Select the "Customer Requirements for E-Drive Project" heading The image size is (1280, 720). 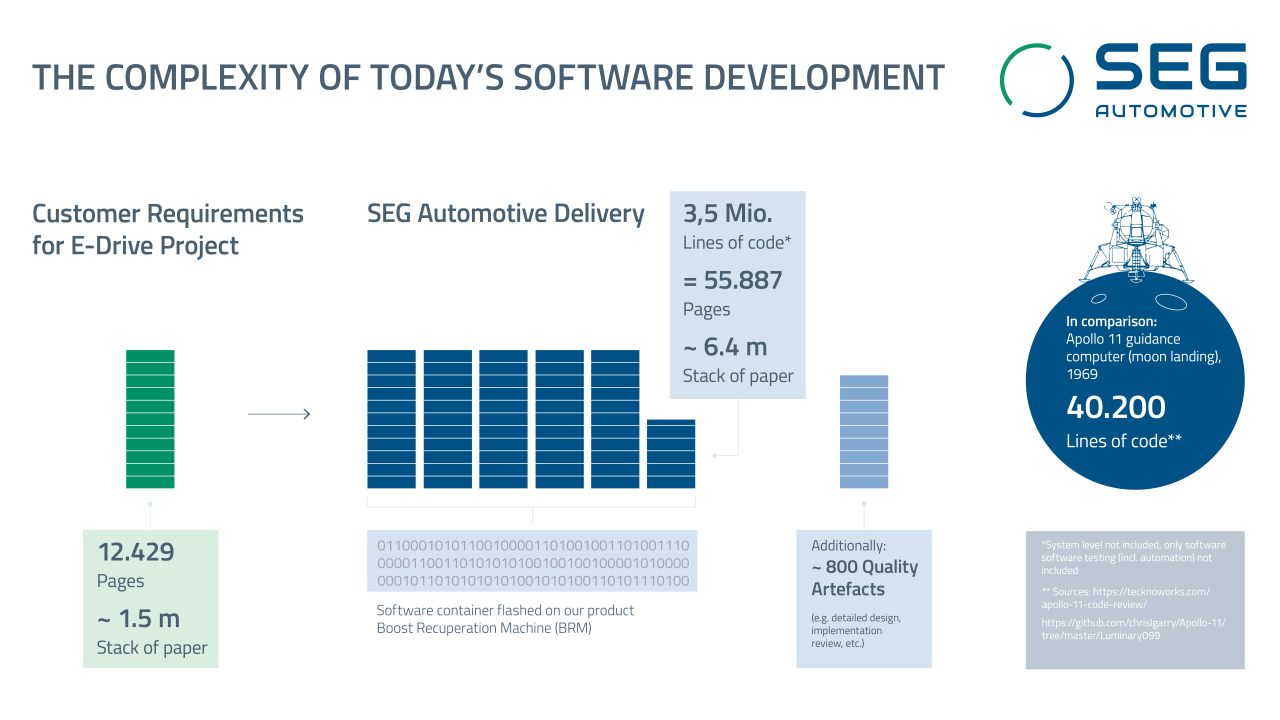point(168,229)
